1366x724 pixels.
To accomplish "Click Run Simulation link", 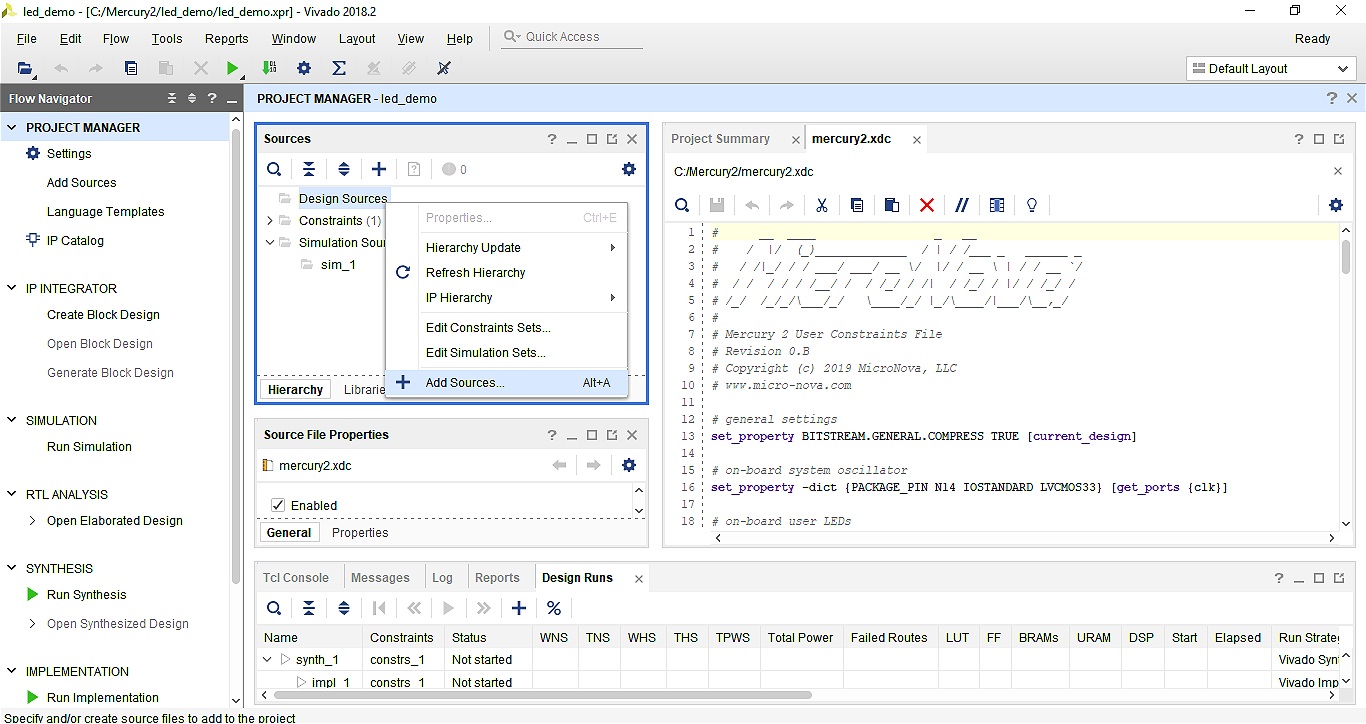I will point(89,446).
